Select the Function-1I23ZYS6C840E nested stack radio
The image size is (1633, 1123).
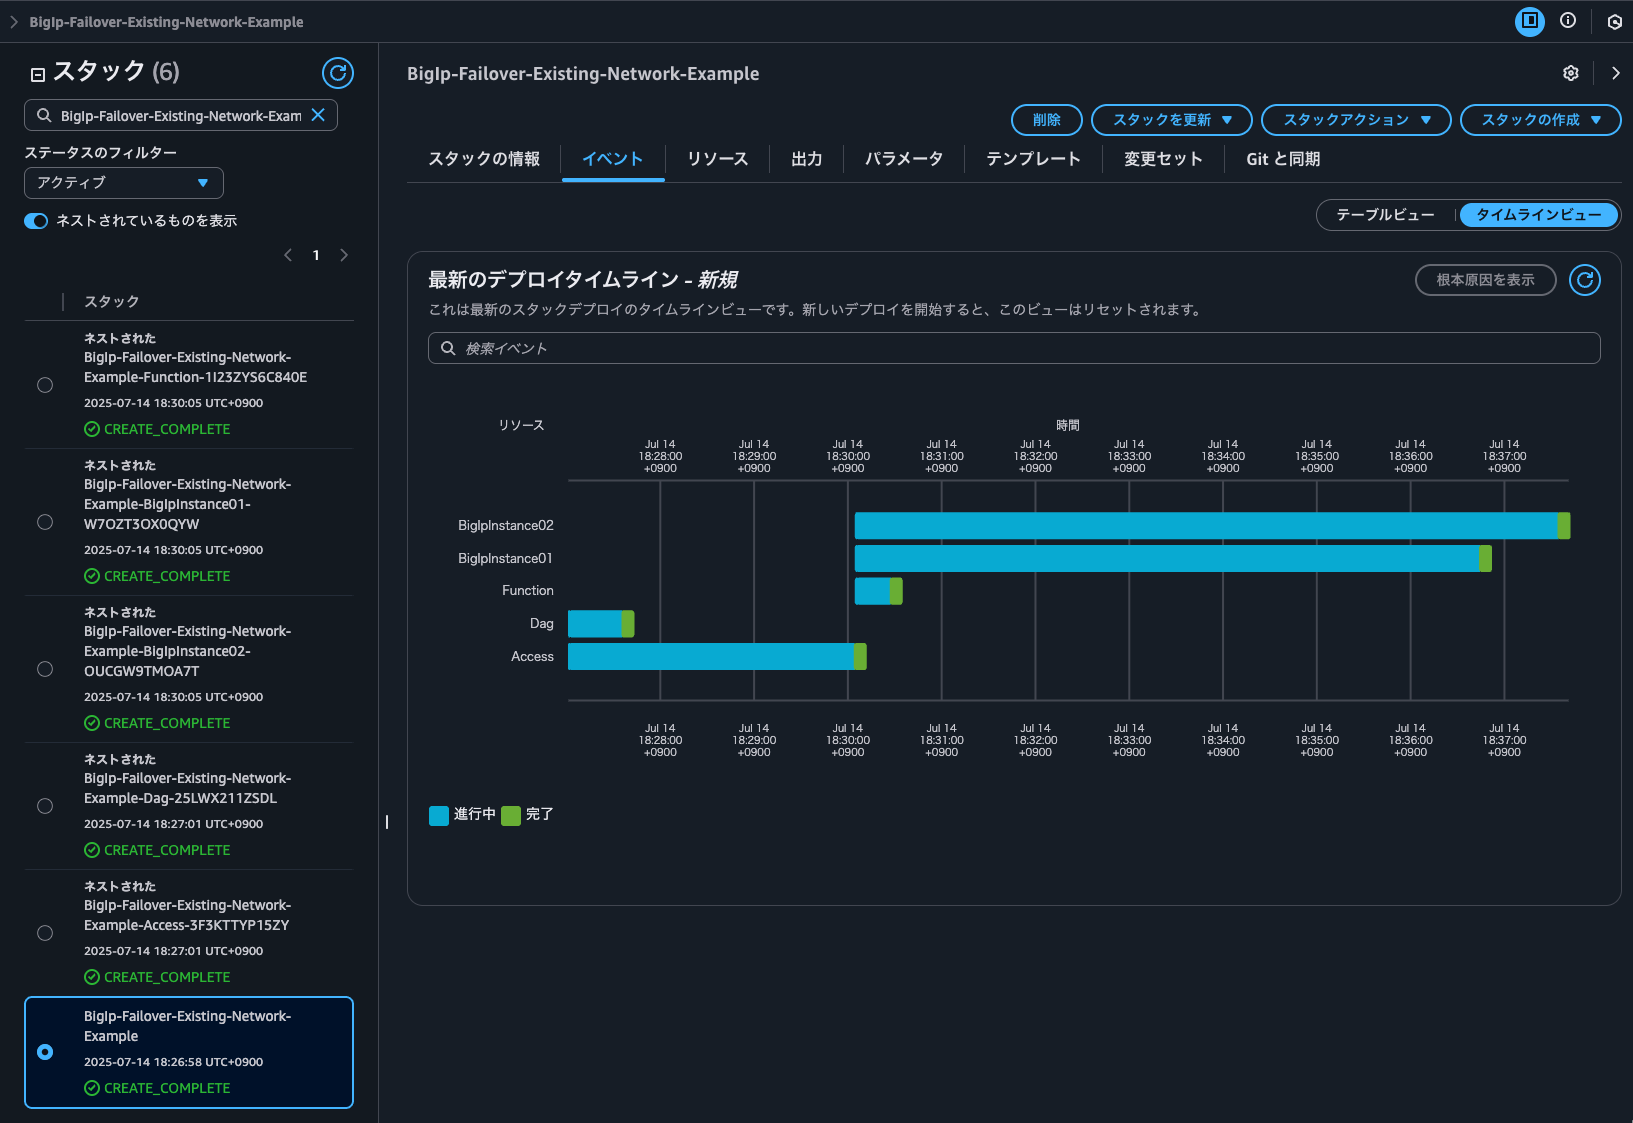45,385
